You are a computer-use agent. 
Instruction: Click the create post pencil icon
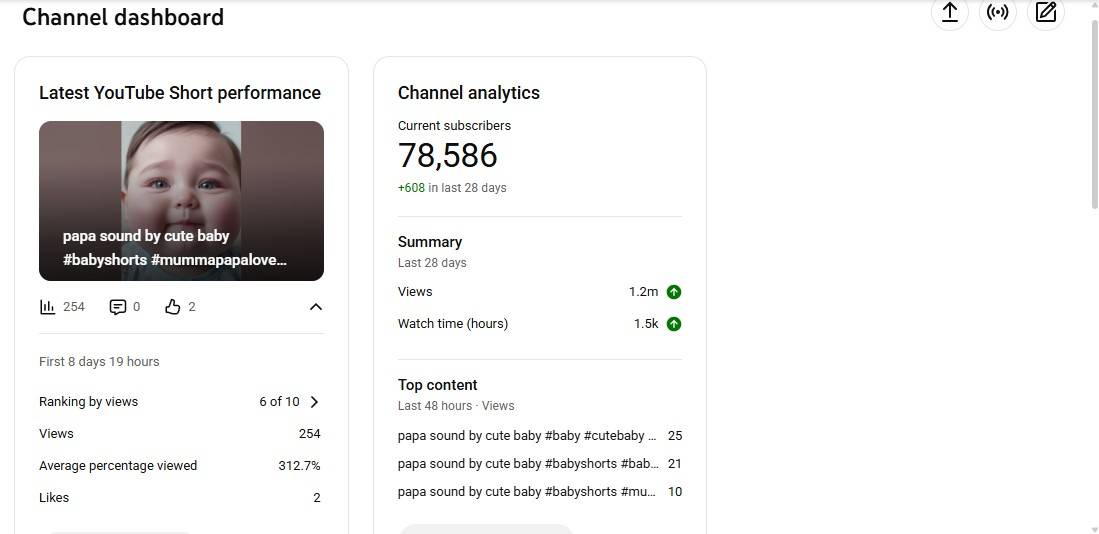coord(1045,13)
